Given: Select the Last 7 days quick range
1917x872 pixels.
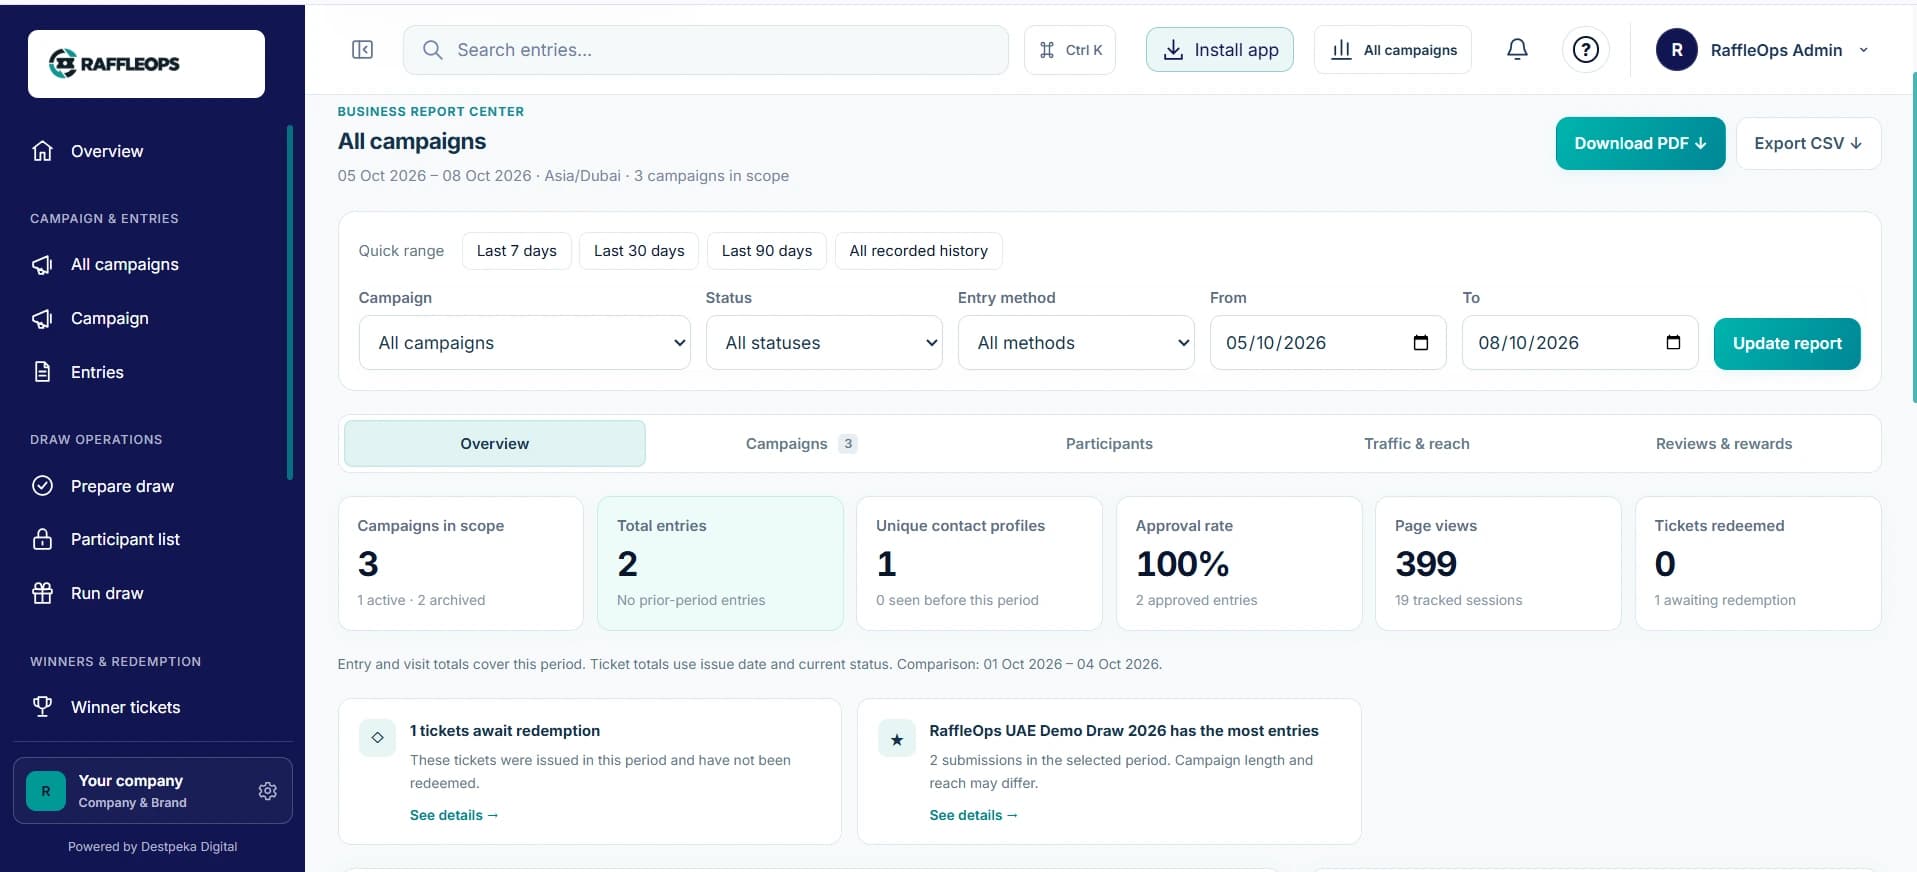Looking at the screenshot, I should (x=516, y=251).
